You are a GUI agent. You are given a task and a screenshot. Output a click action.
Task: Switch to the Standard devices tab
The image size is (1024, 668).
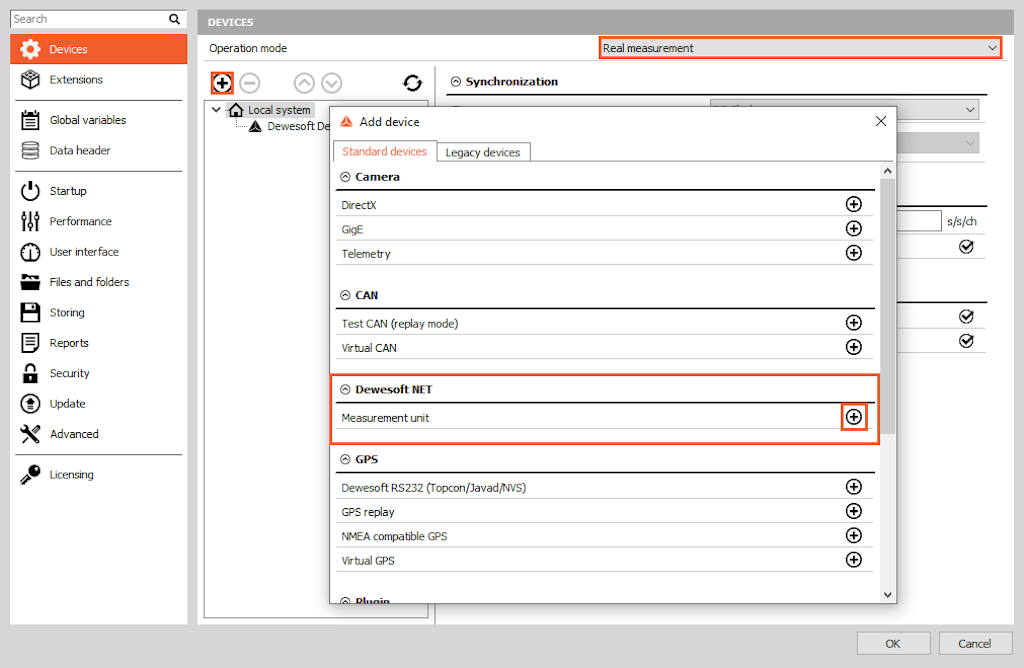[385, 151]
